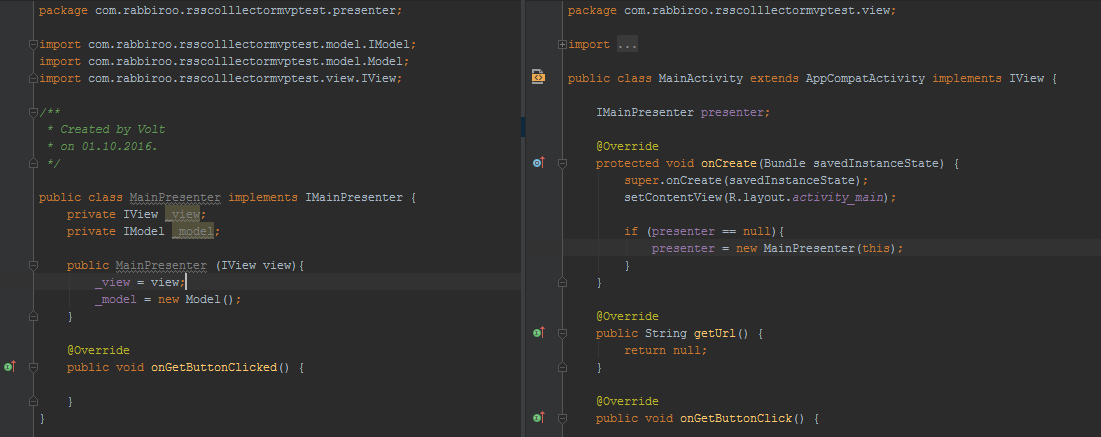Click the _view field in the private IView declaration

click(183, 214)
